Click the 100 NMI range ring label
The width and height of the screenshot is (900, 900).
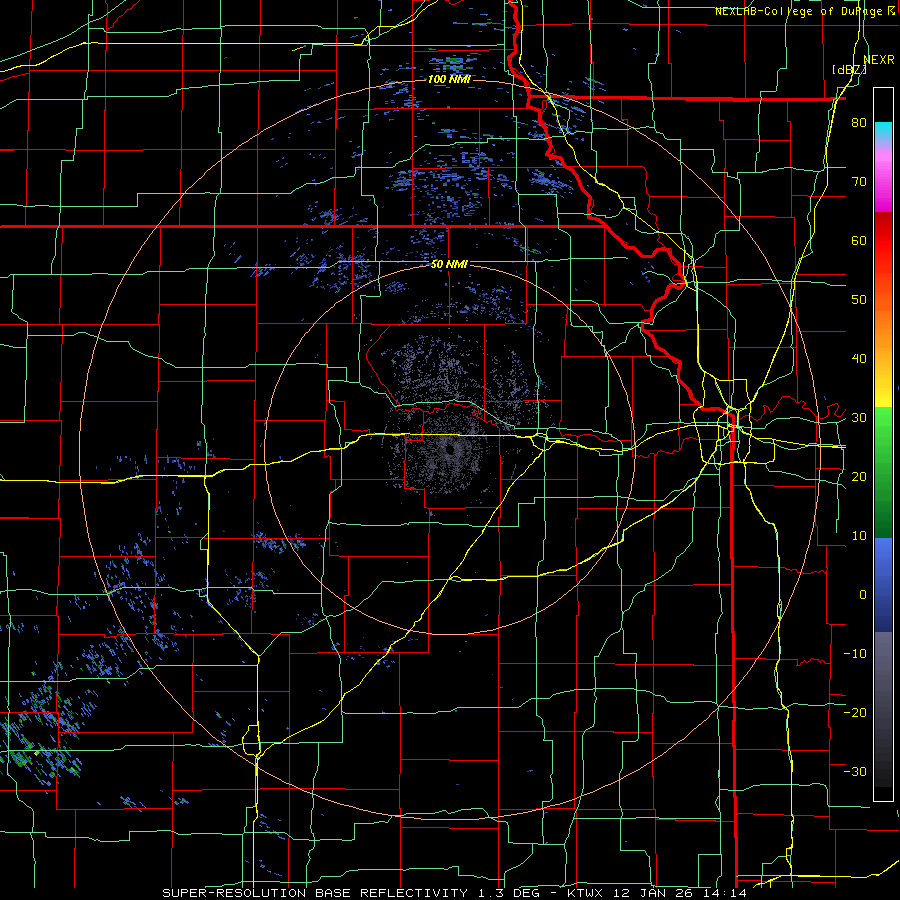(x=449, y=79)
